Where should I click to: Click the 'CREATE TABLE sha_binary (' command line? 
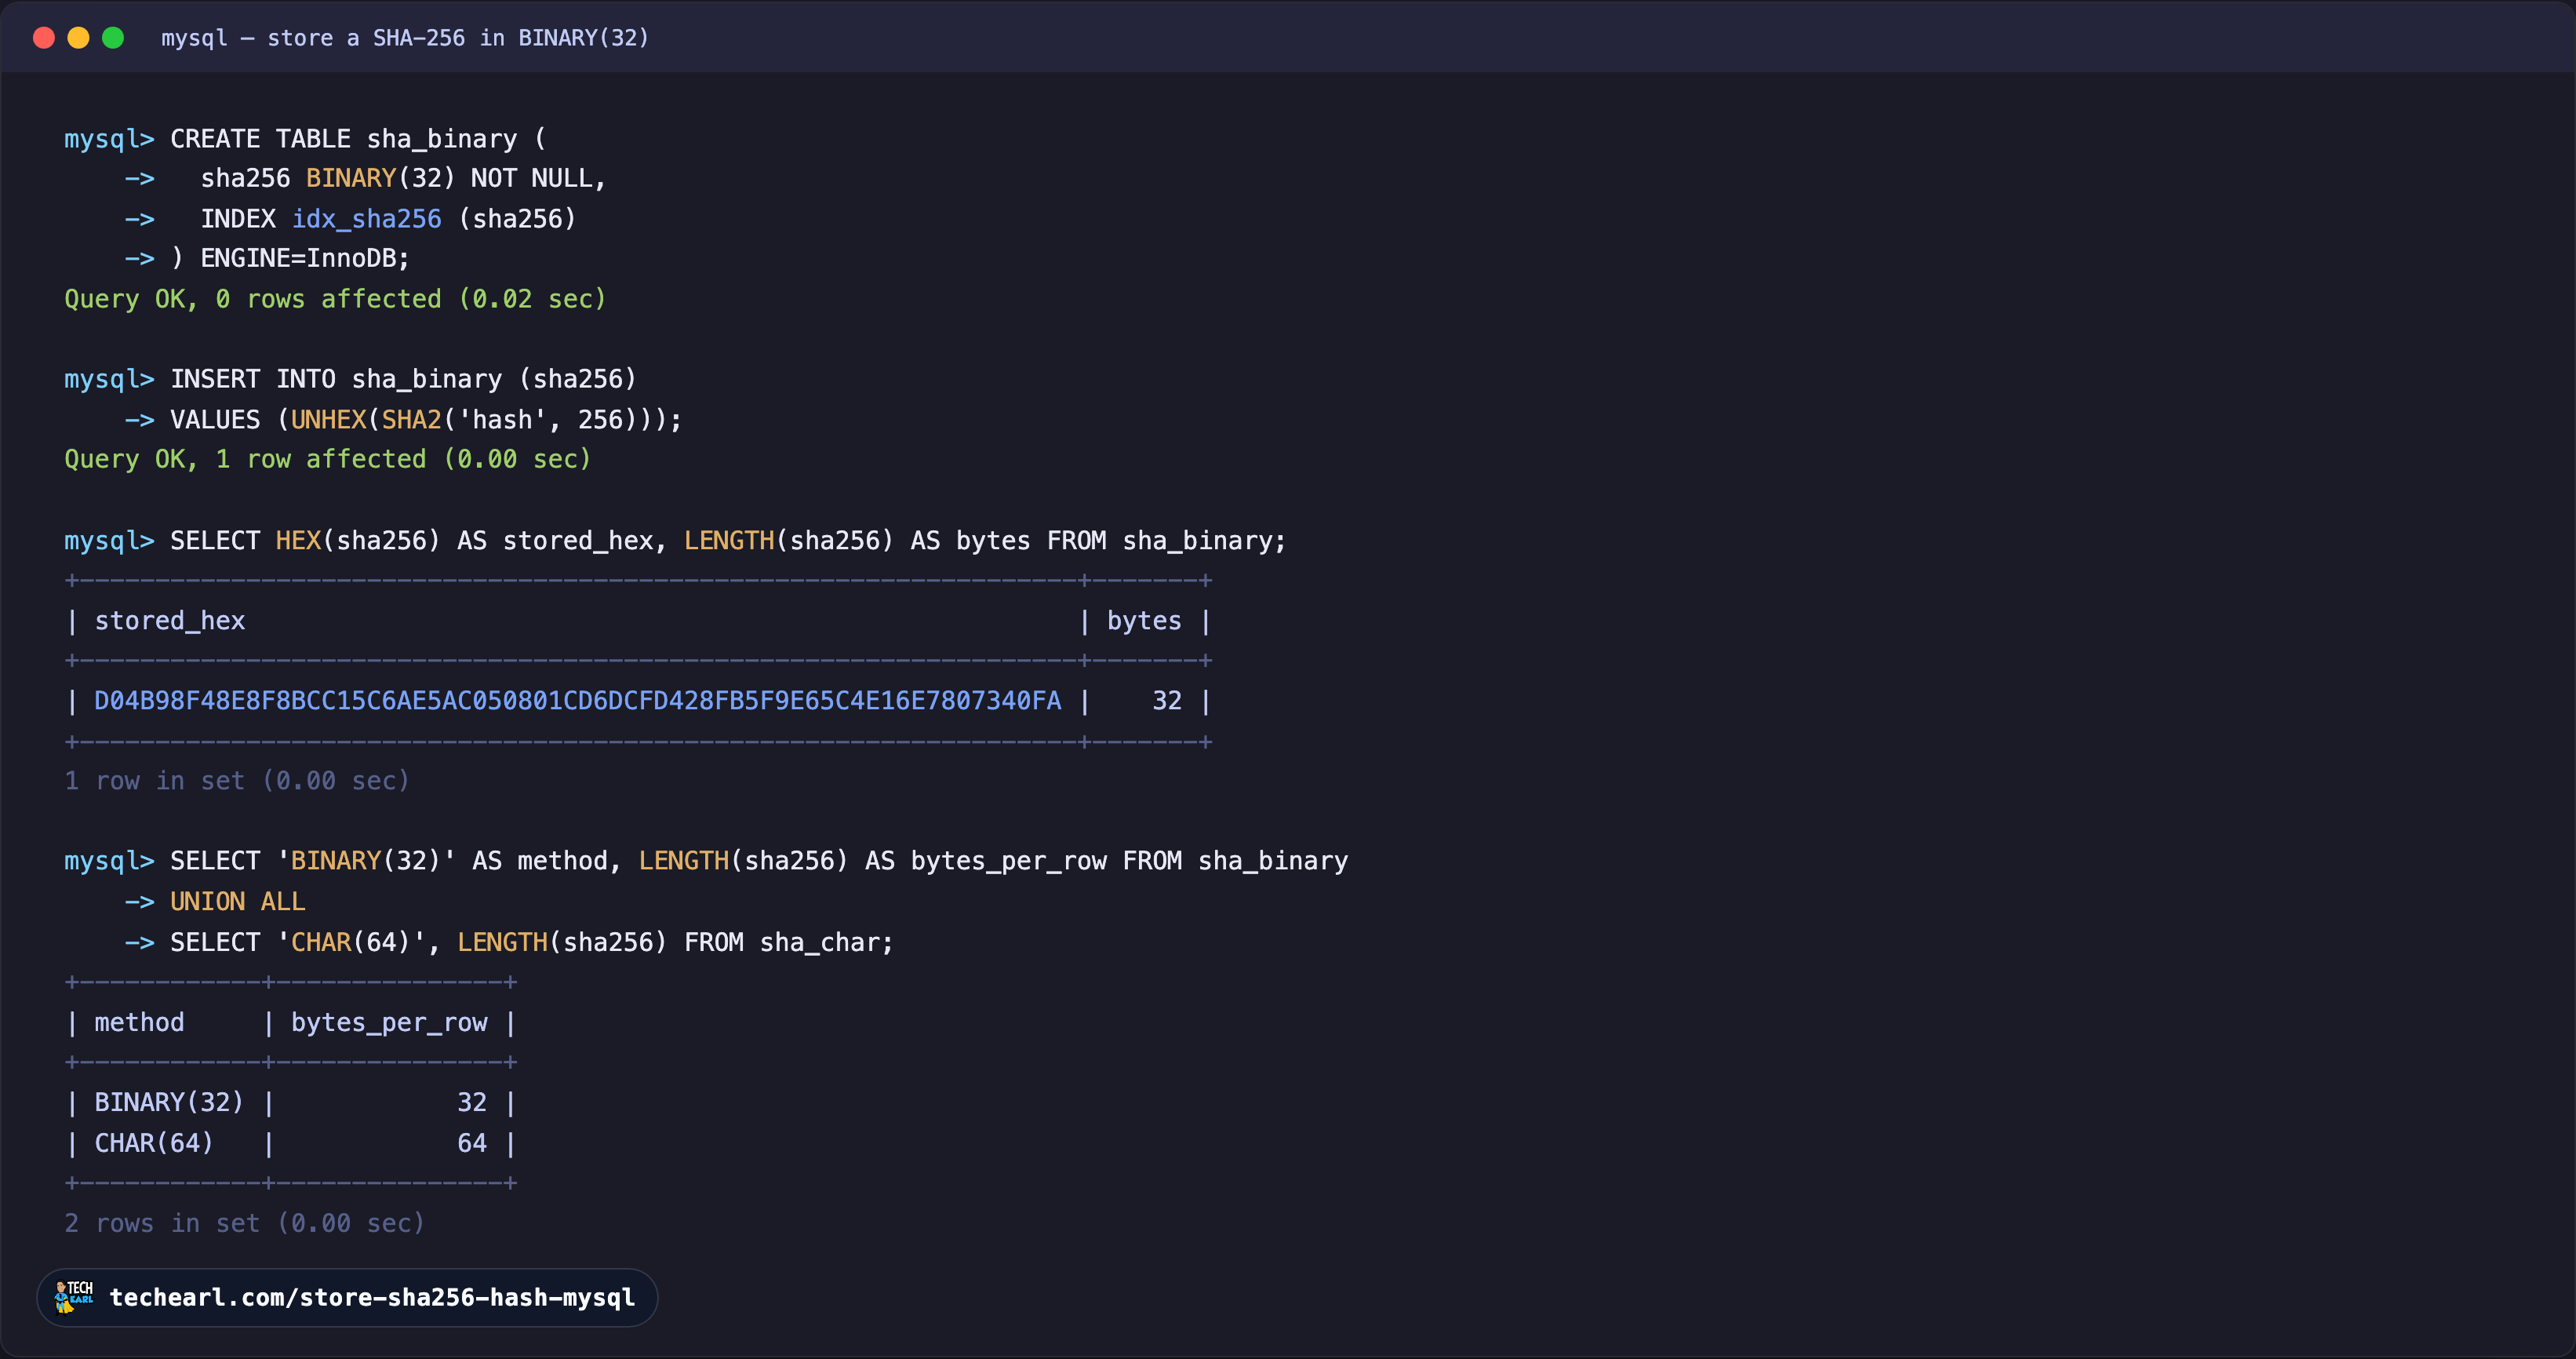pos(305,139)
